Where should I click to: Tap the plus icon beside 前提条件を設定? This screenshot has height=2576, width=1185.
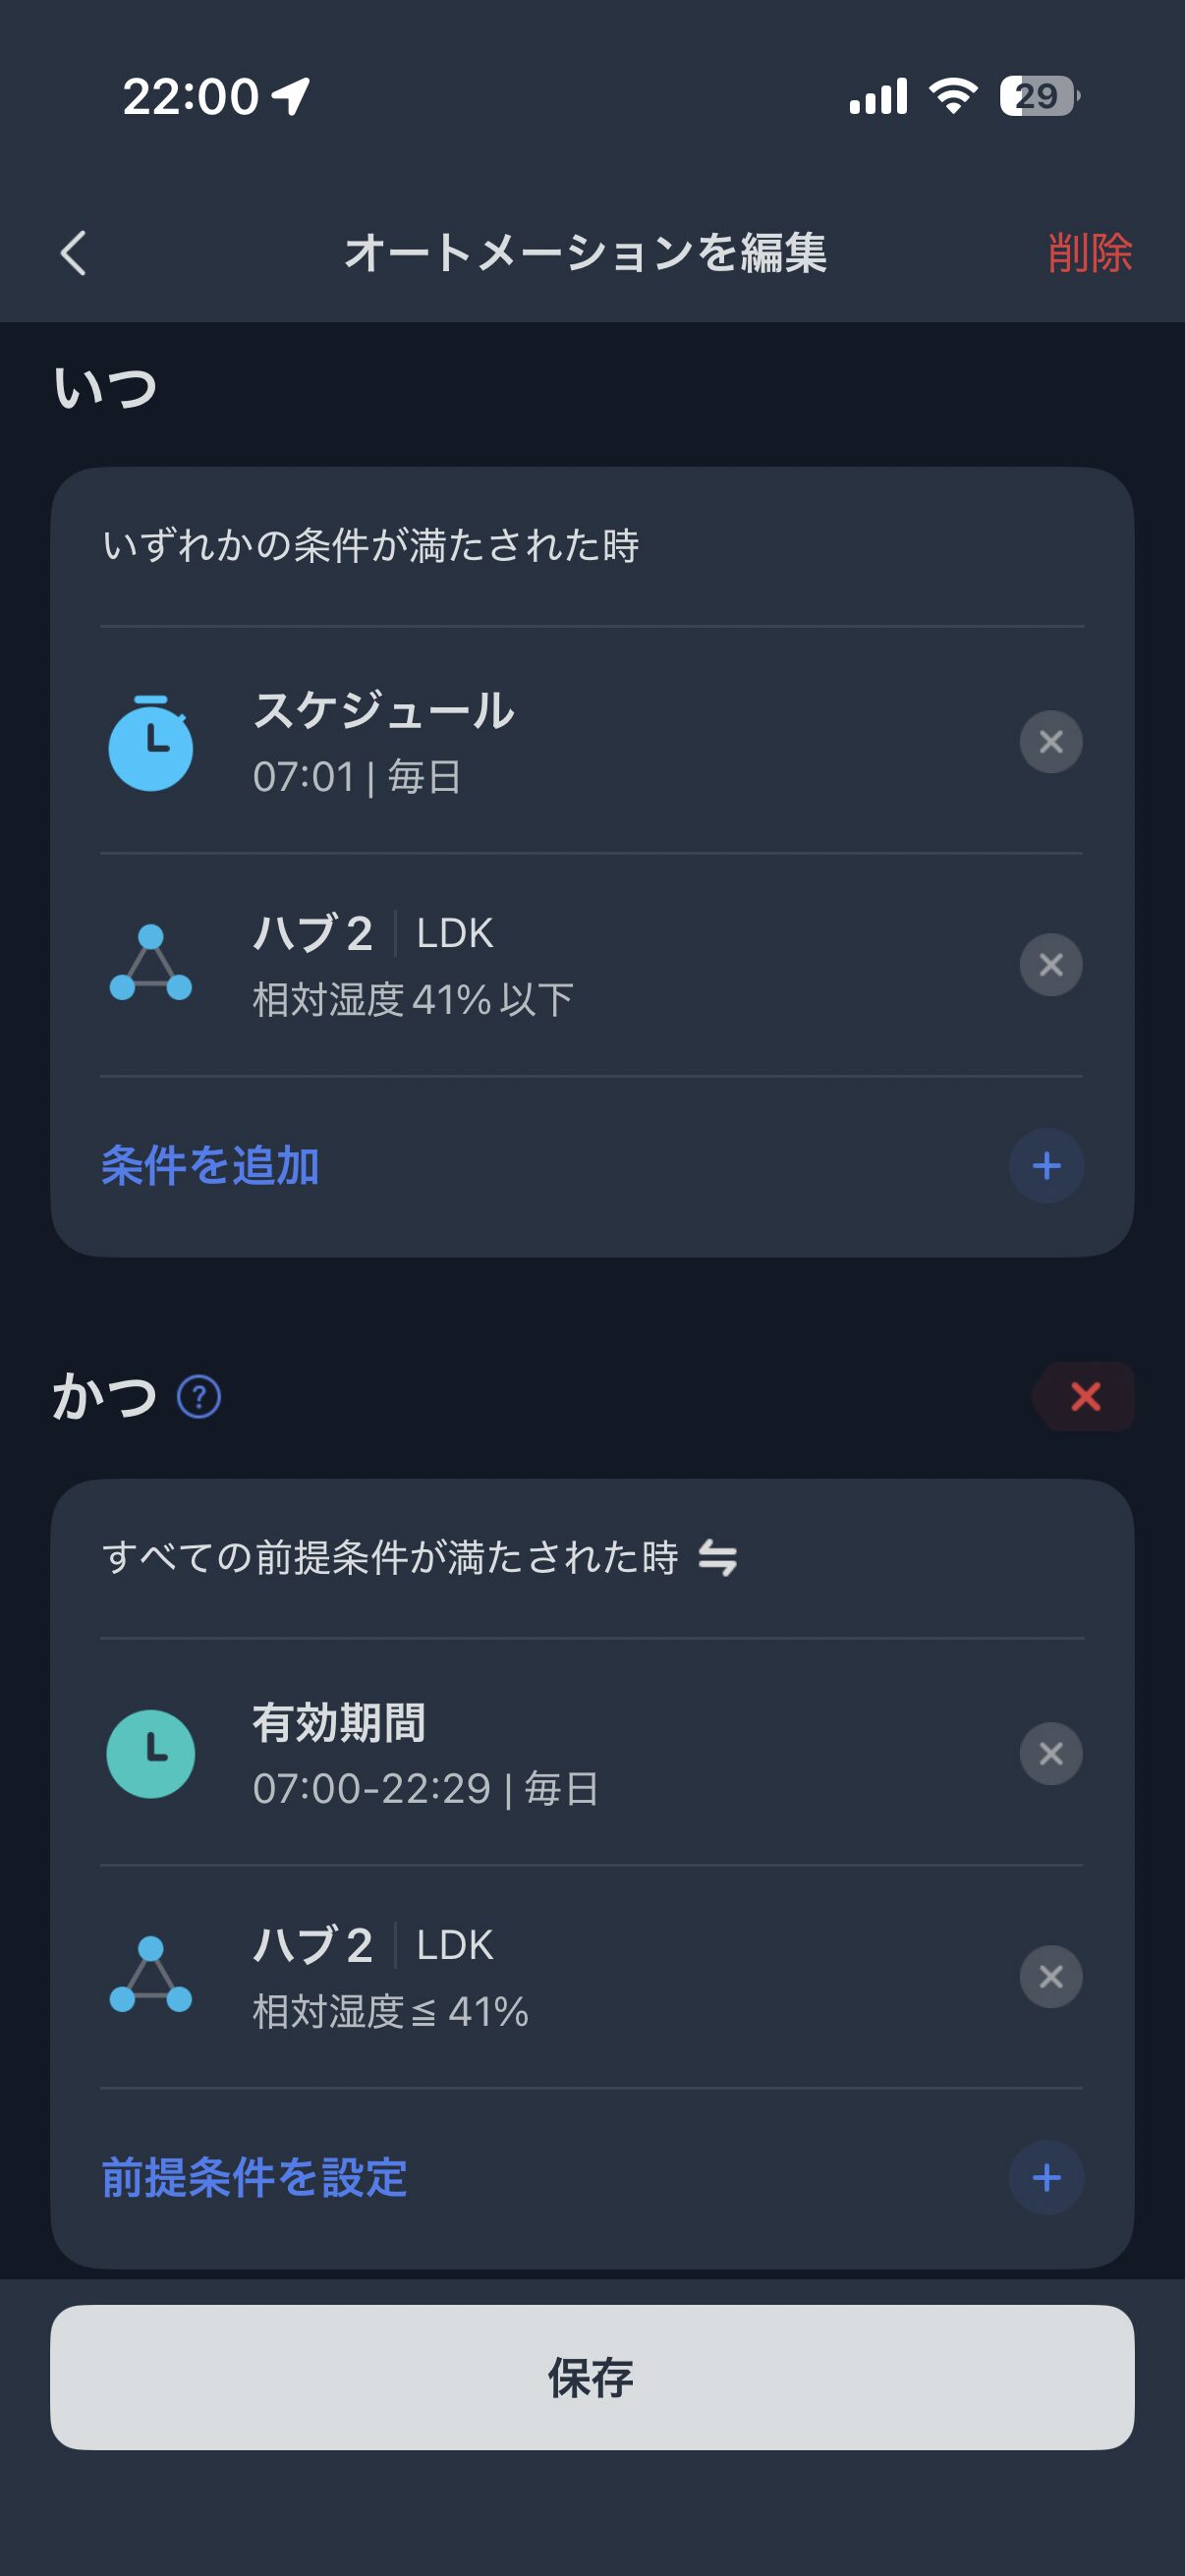tap(1046, 2178)
